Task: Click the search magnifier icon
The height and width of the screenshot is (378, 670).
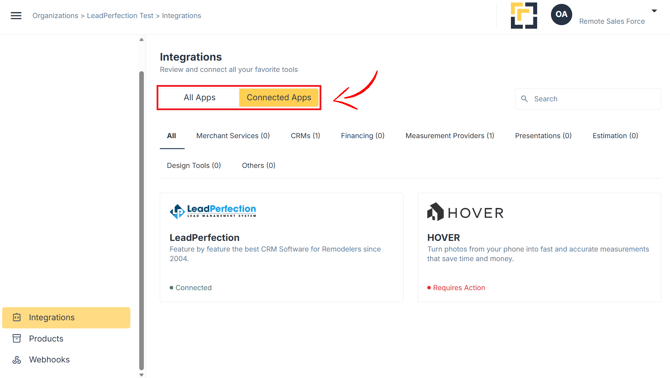Action: click(524, 99)
